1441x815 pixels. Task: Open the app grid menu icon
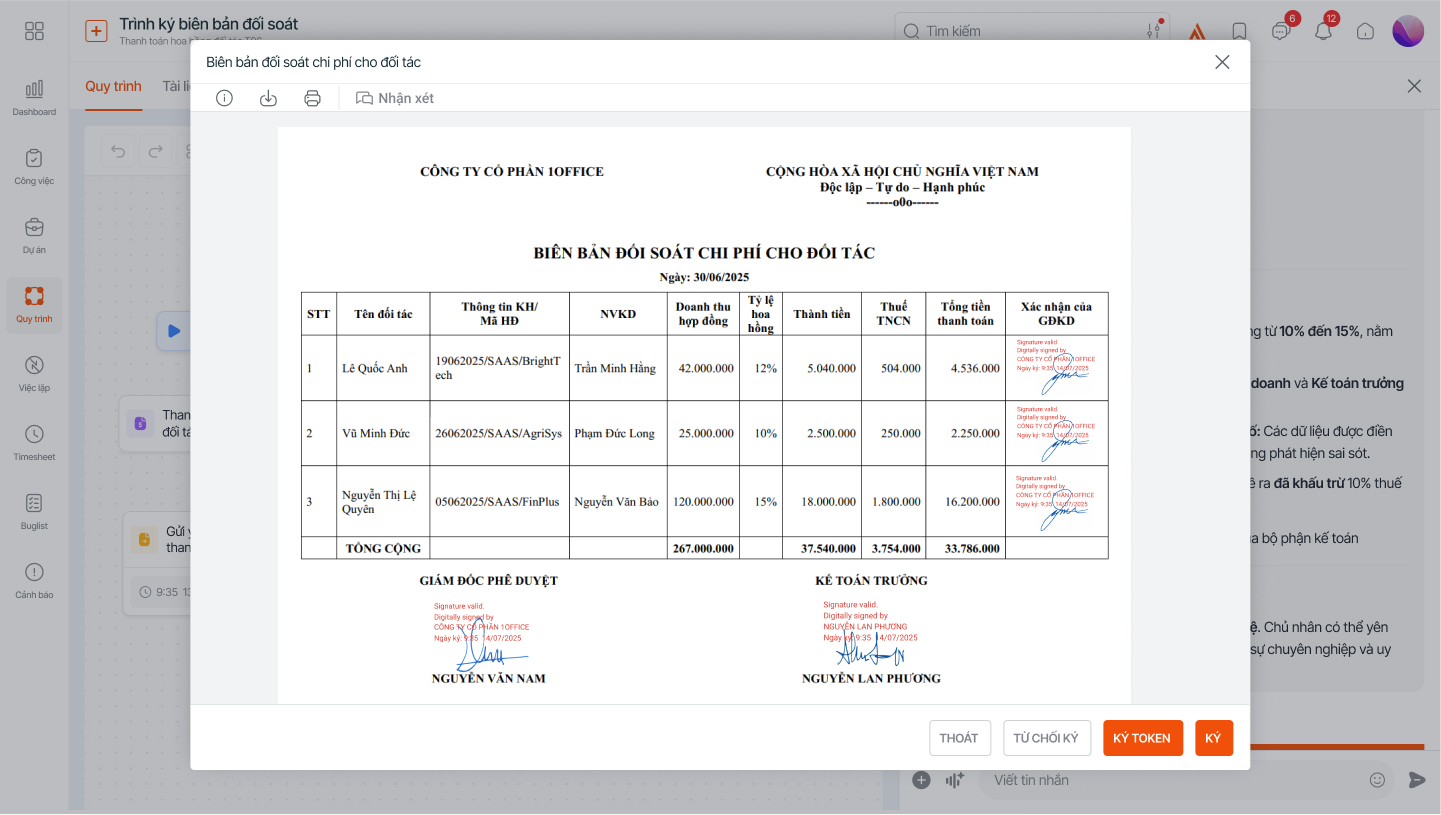pos(34,31)
